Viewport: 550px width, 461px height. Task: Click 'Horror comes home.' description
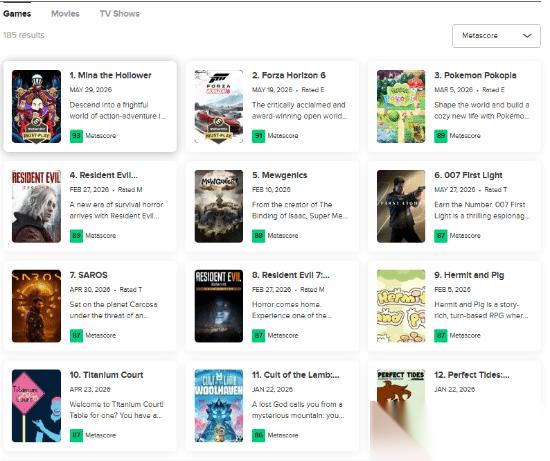[286, 305]
